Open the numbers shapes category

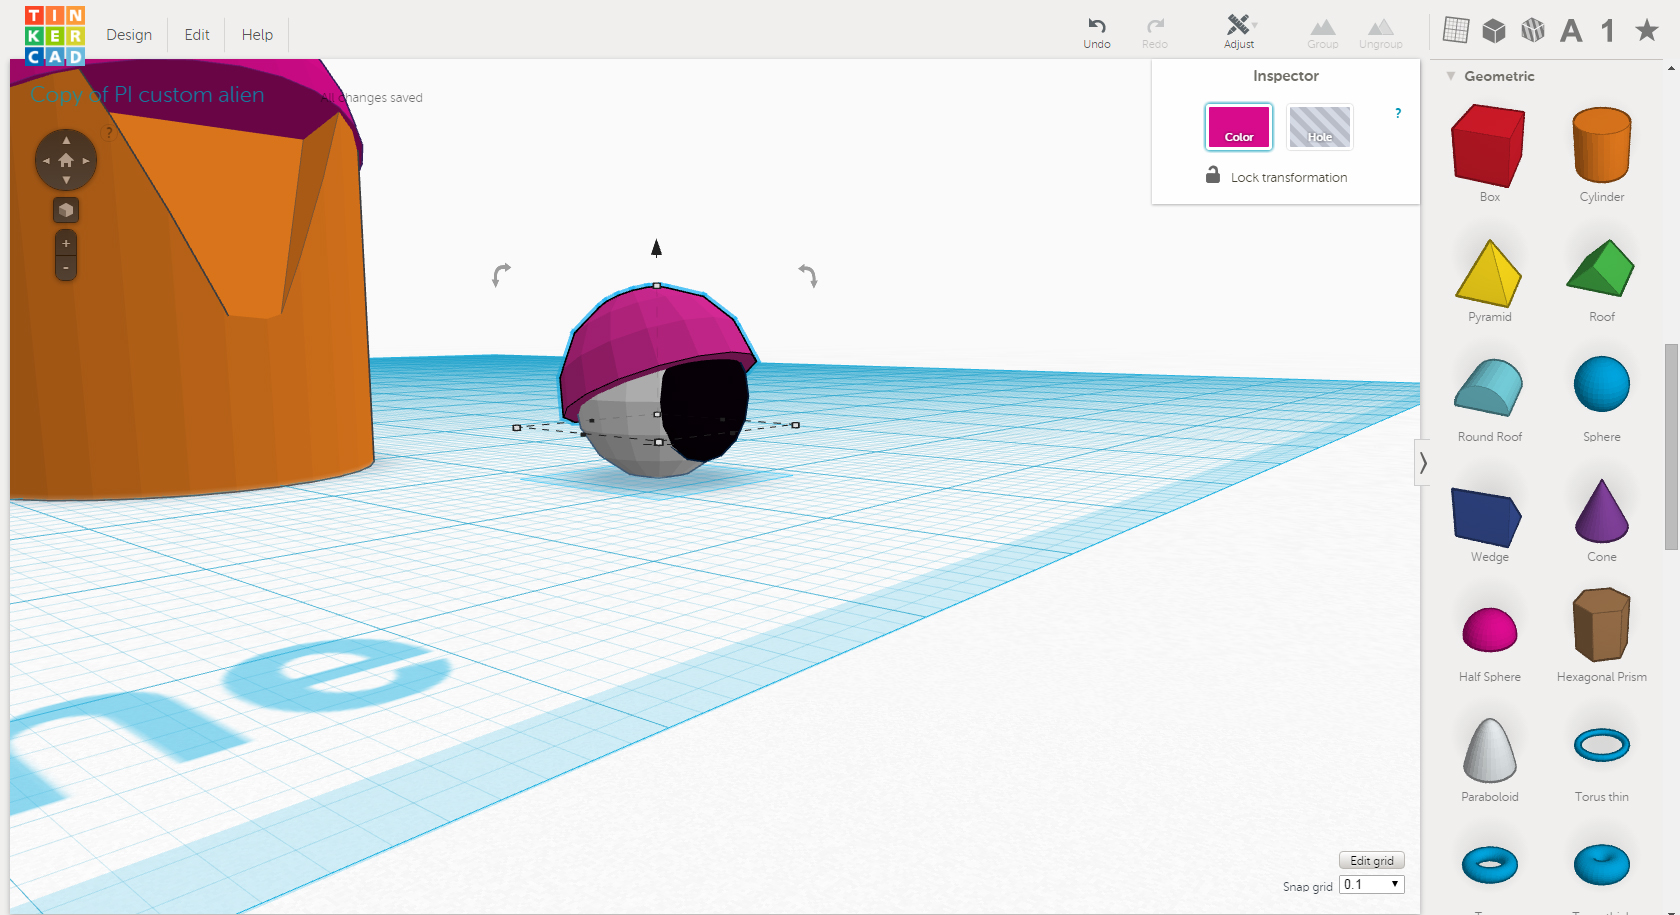[x=1608, y=31]
